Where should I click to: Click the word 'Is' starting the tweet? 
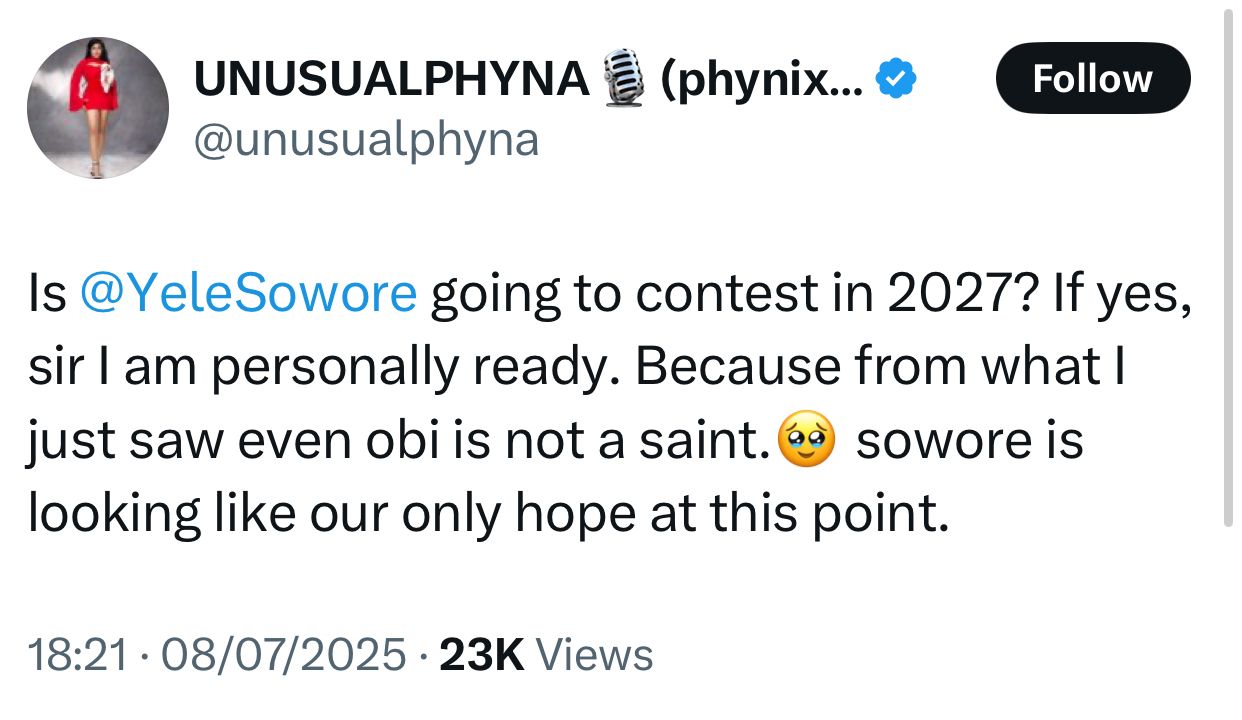point(47,293)
